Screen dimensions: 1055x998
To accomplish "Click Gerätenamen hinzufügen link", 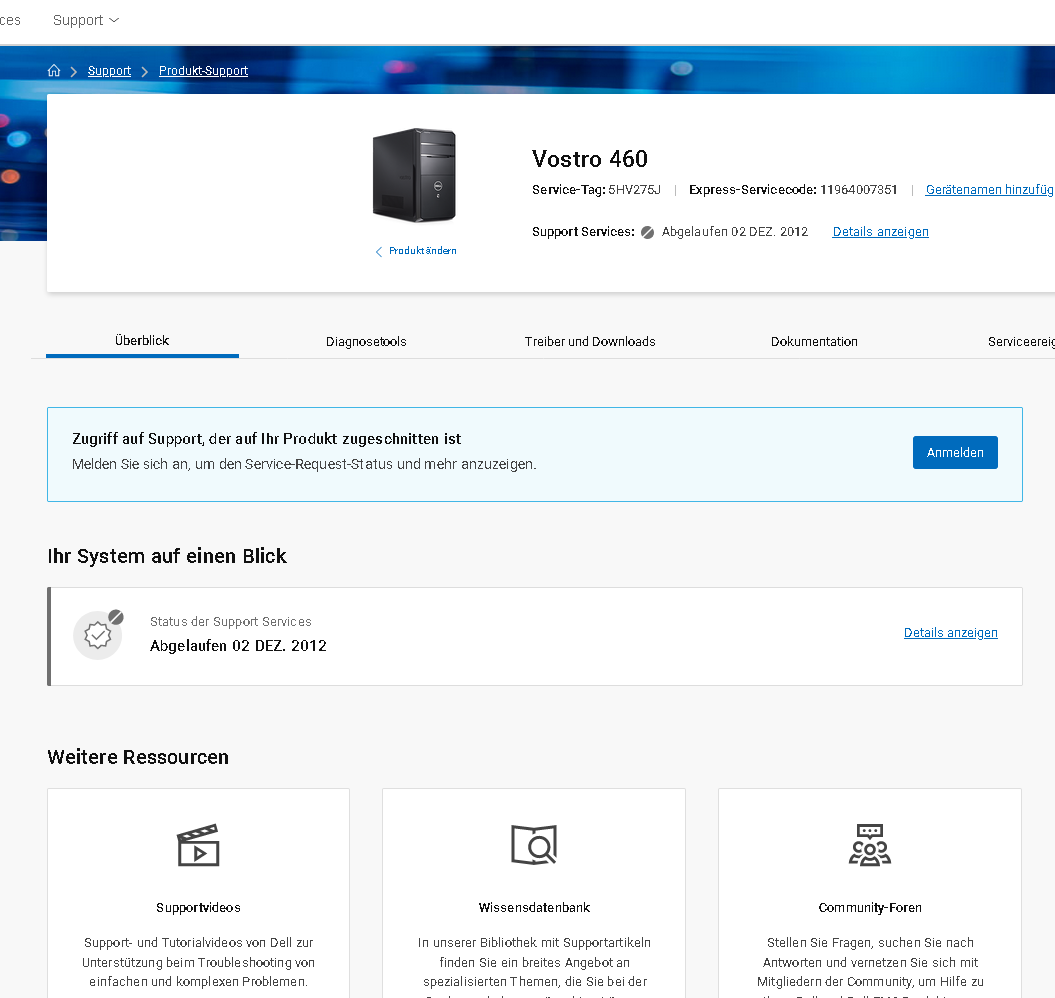I will (x=990, y=190).
